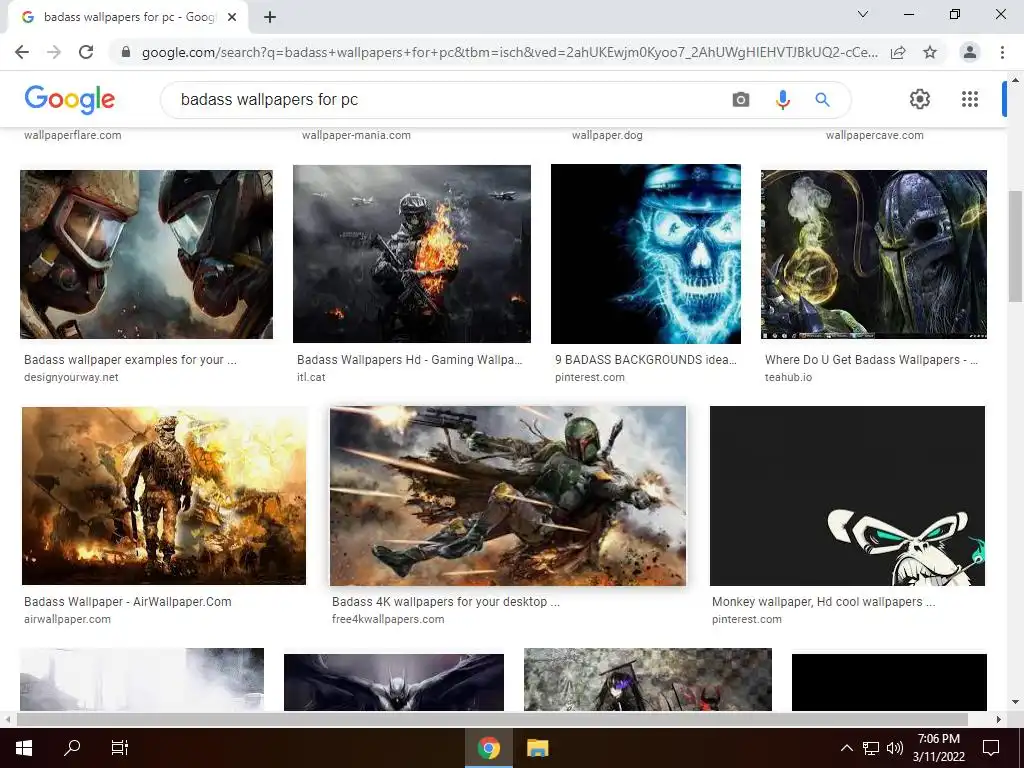Open blue flaming skull image
This screenshot has height=768, width=1024.
point(646,253)
